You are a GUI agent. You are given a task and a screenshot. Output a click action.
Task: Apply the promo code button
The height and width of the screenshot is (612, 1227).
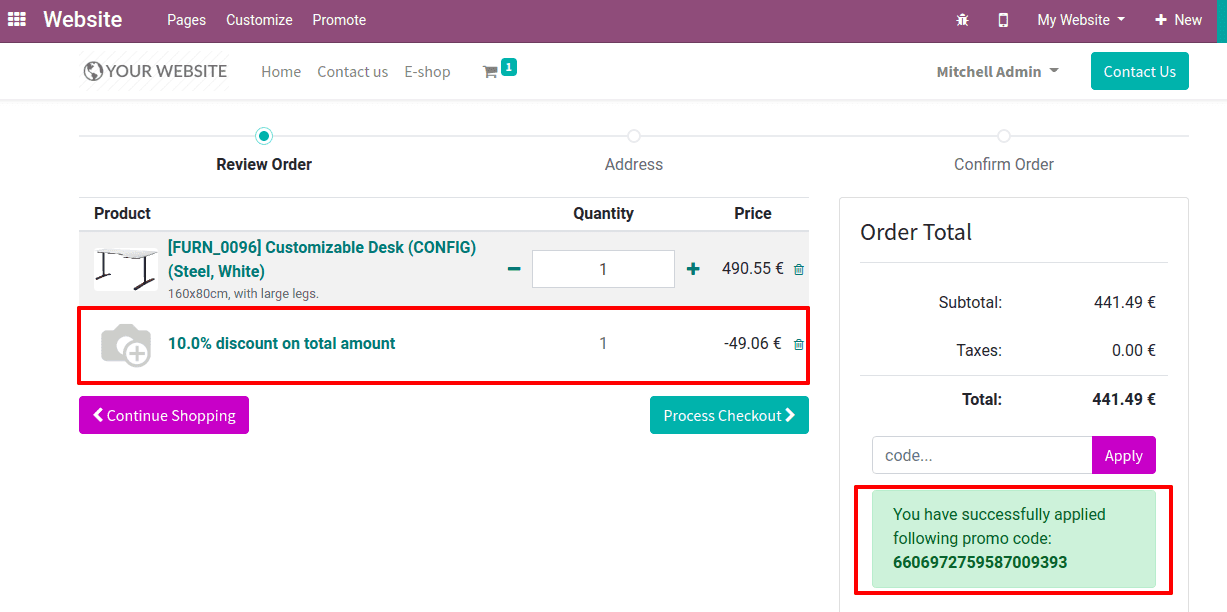(x=1124, y=455)
